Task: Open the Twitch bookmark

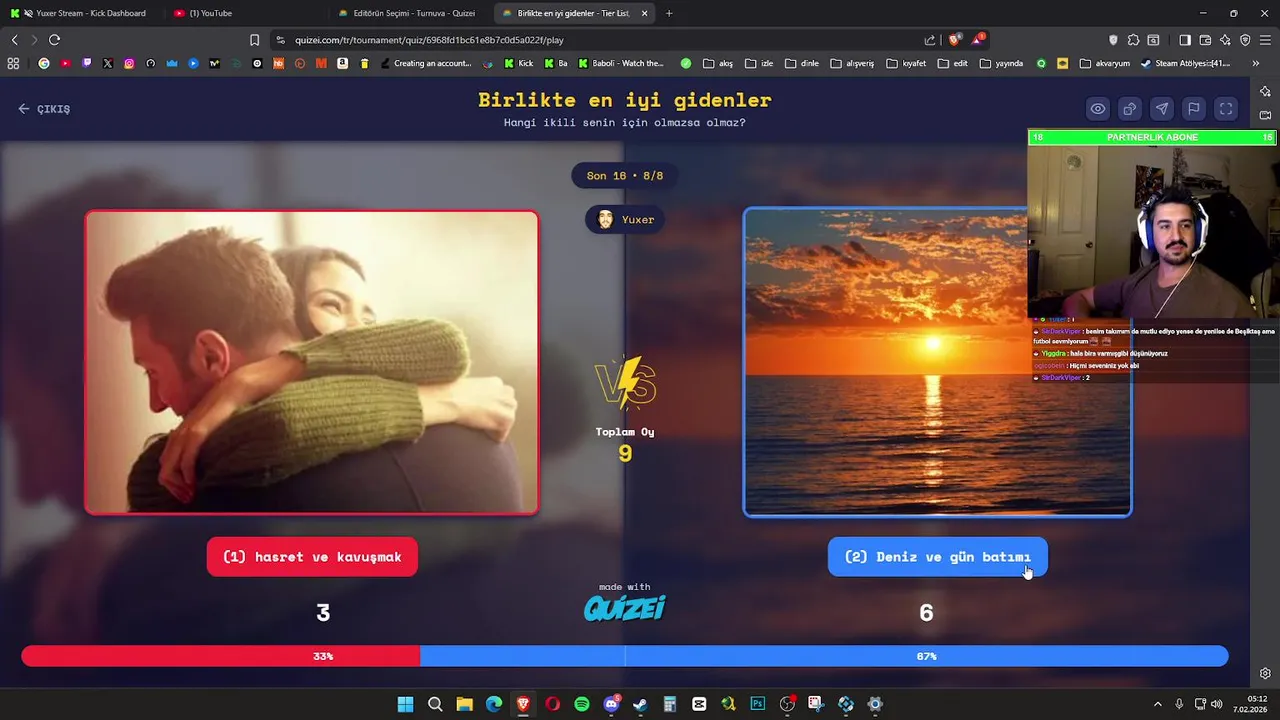Action: click(86, 63)
